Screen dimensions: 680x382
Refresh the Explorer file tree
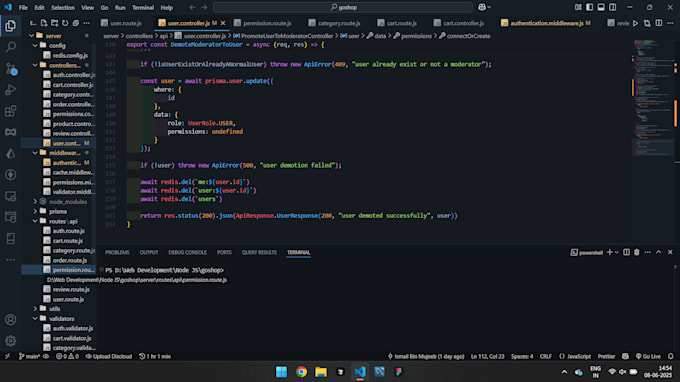tap(65, 23)
